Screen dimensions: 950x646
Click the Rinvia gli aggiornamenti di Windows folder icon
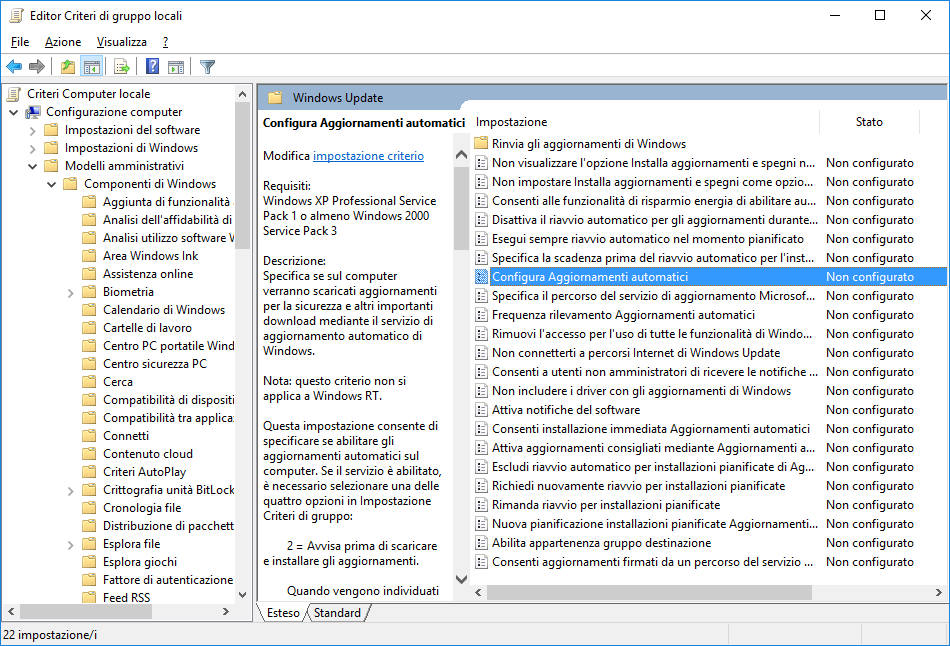click(481, 144)
